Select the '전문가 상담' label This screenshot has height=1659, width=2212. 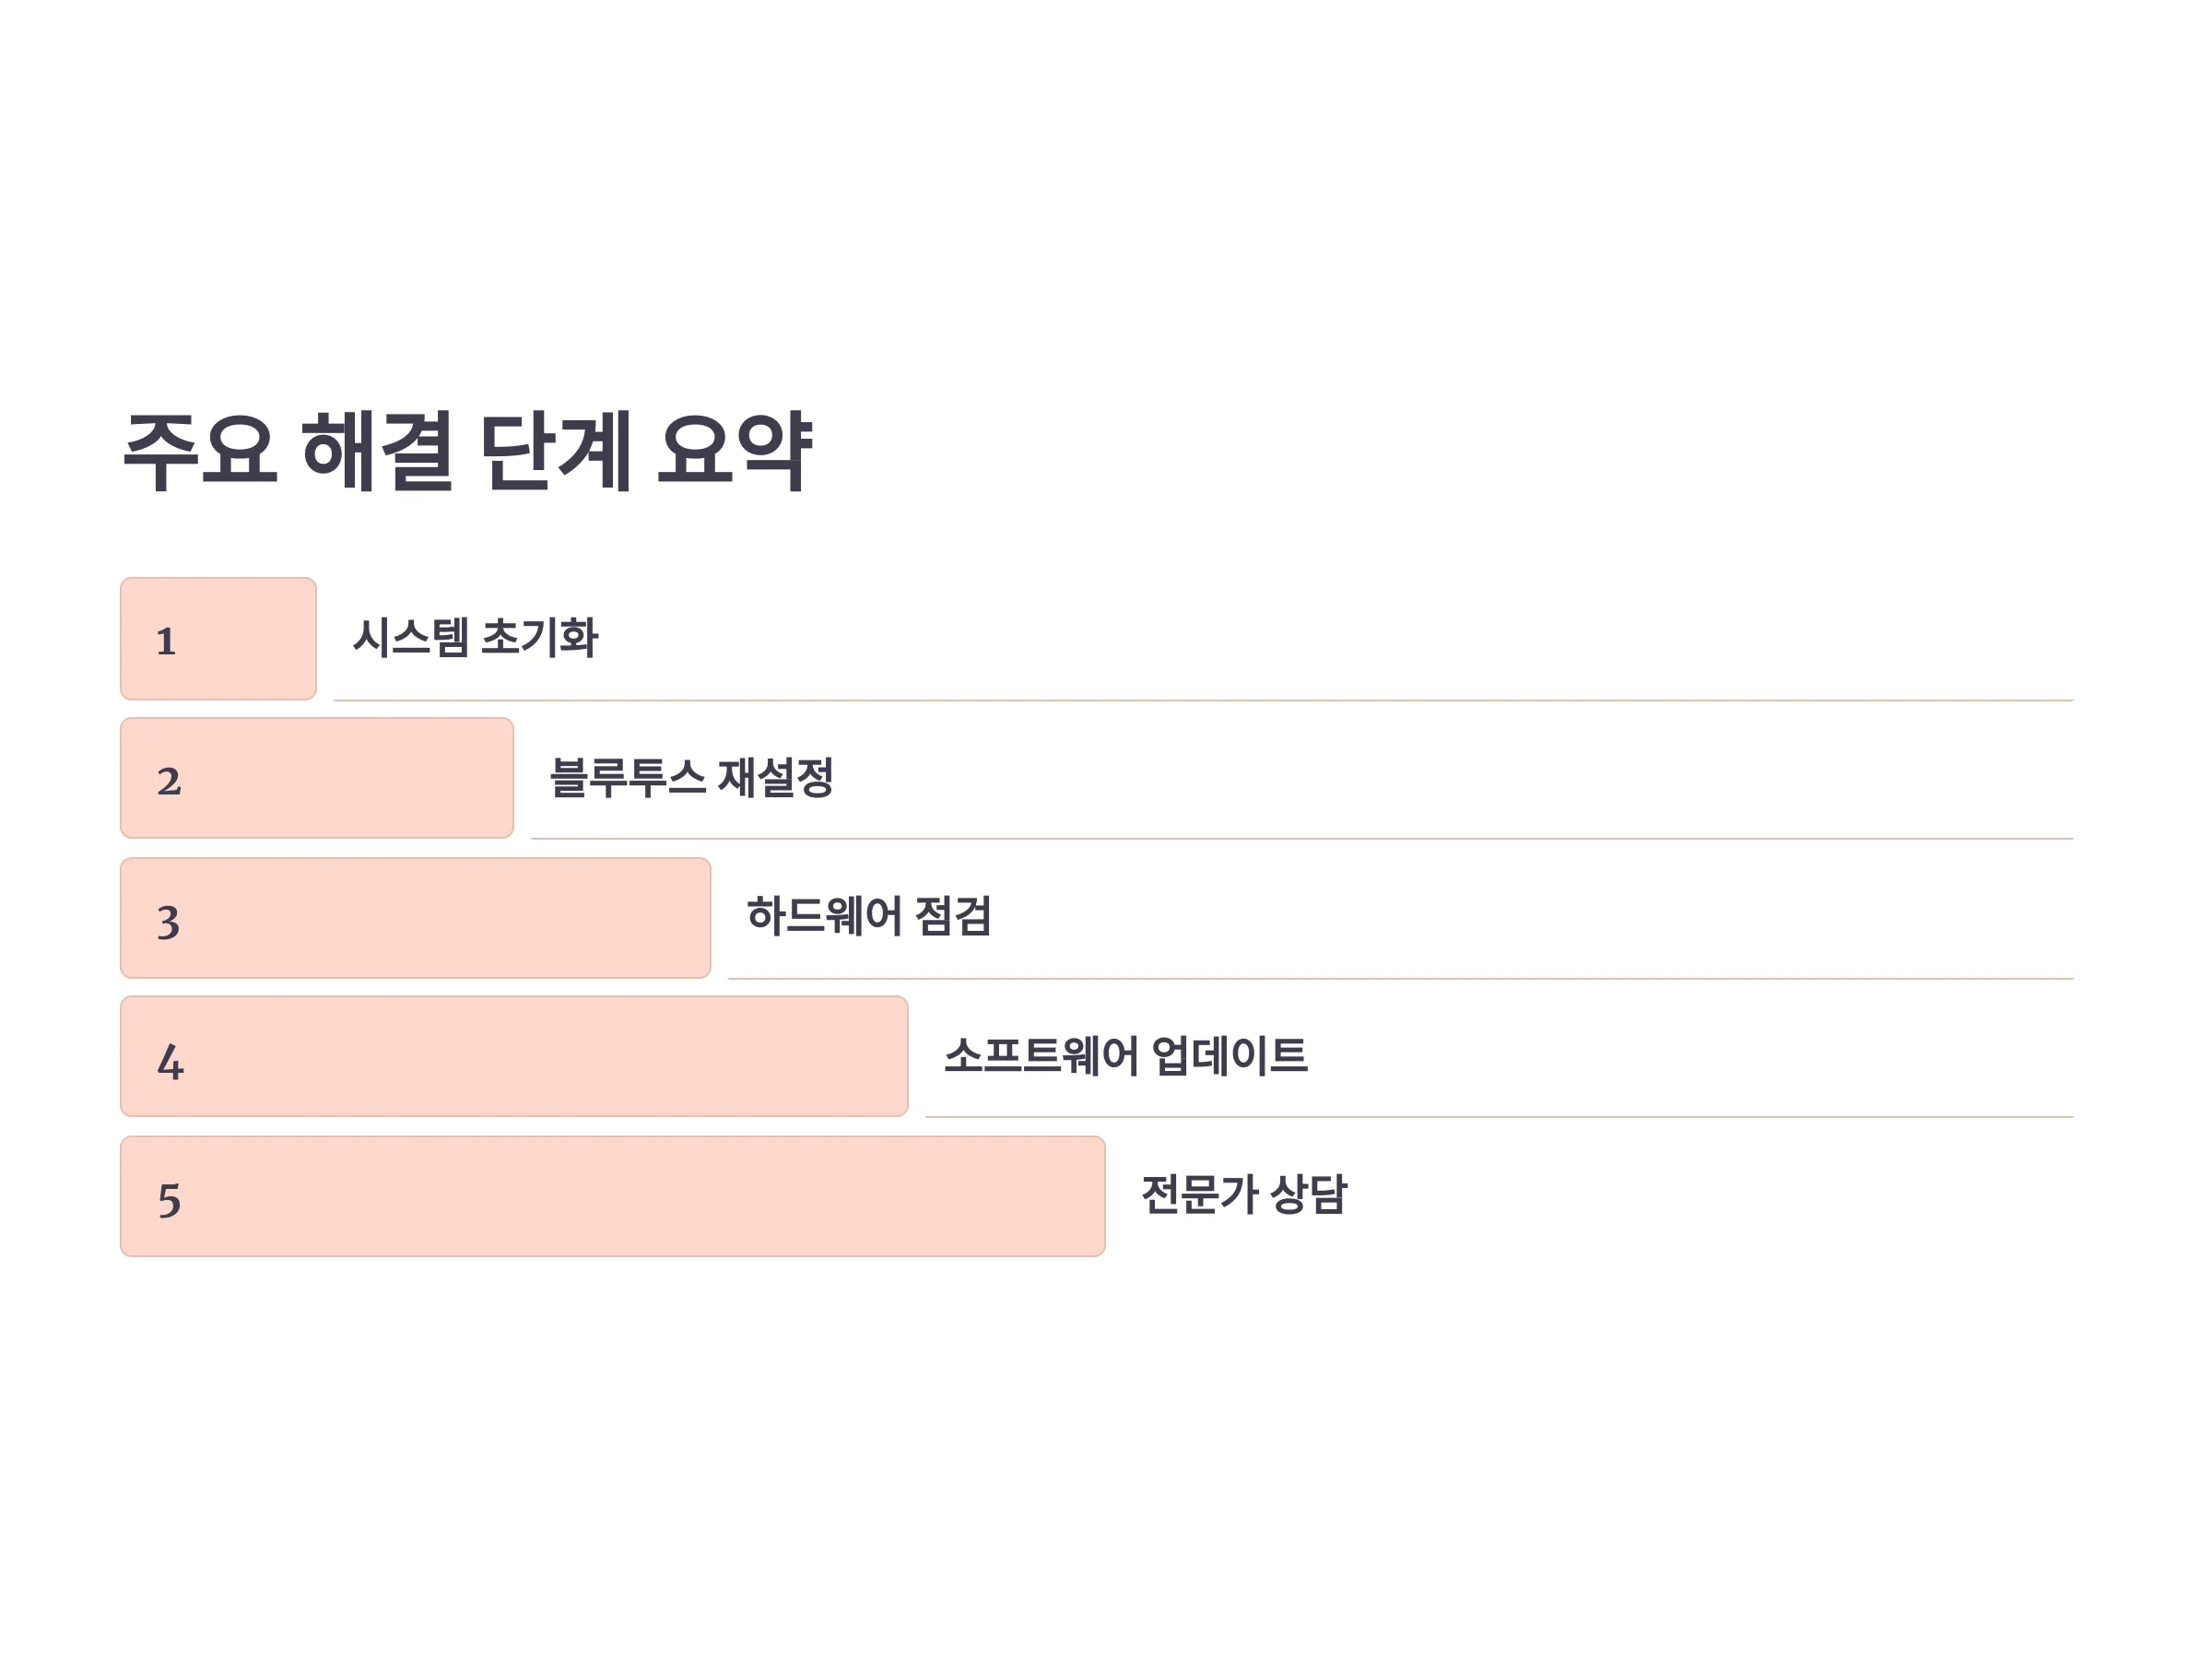click(1244, 1194)
